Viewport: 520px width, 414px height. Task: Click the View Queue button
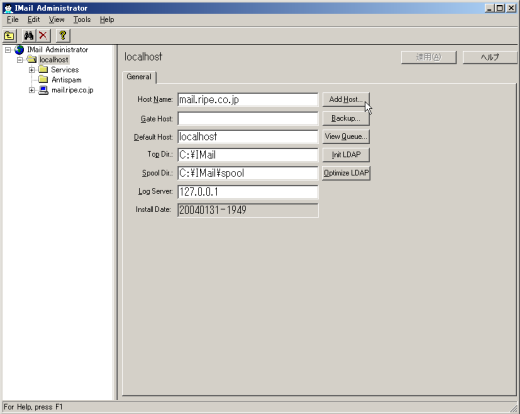tap(346, 136)
